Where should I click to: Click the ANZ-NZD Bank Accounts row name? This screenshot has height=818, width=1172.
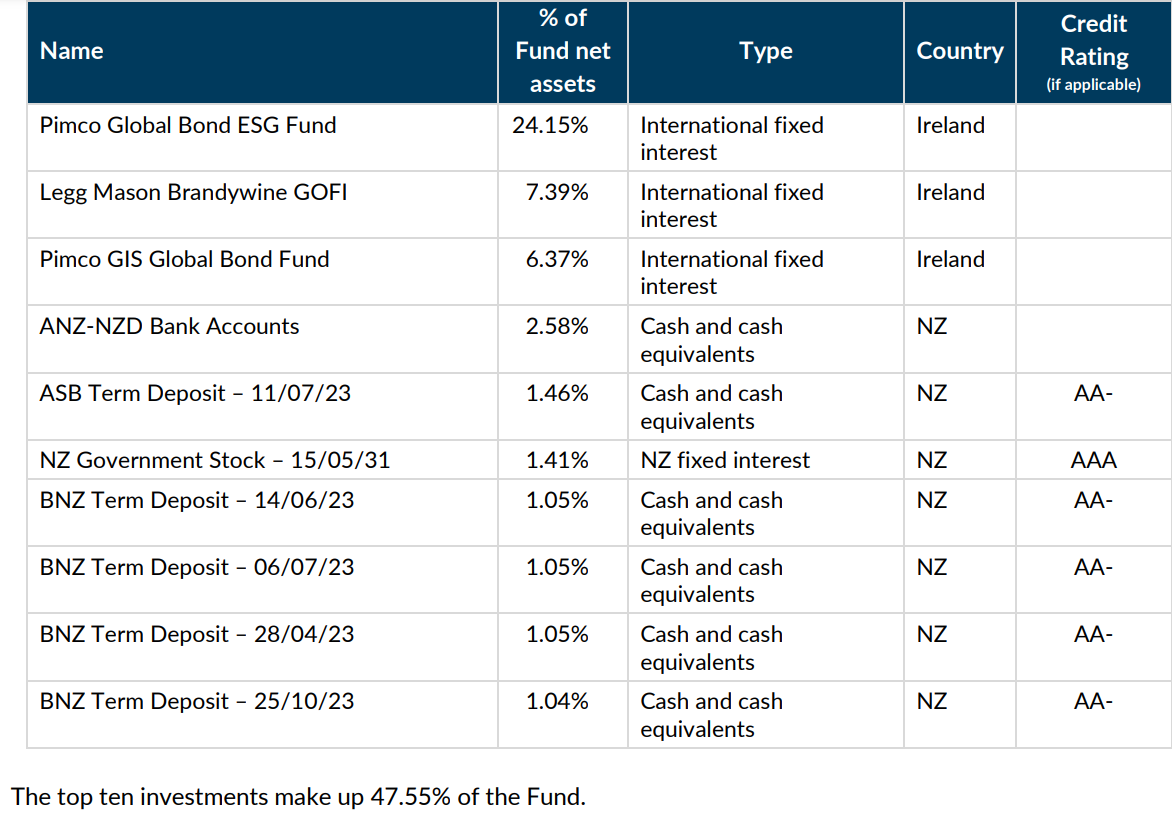[169, 327]
